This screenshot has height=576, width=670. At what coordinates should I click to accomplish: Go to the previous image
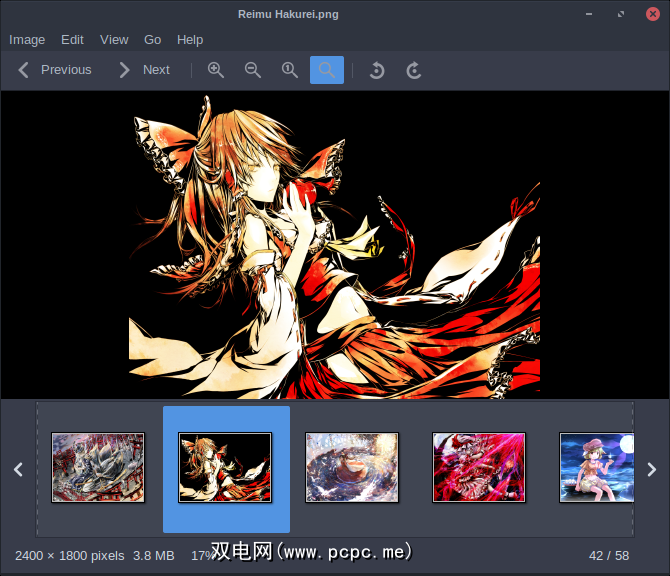pos(55,70)
